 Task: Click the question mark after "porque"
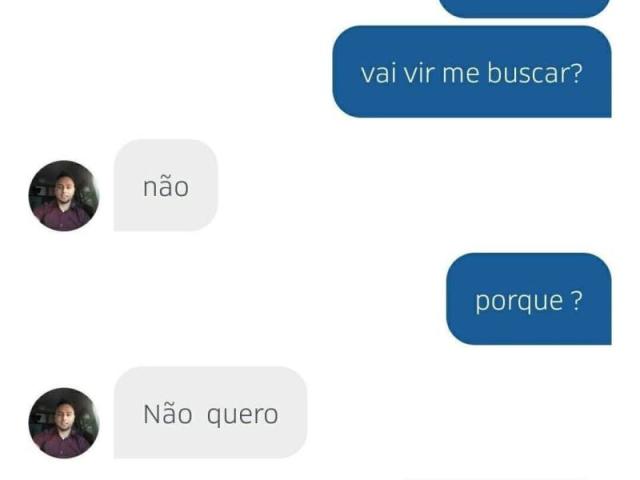click(x=576, y=300)
